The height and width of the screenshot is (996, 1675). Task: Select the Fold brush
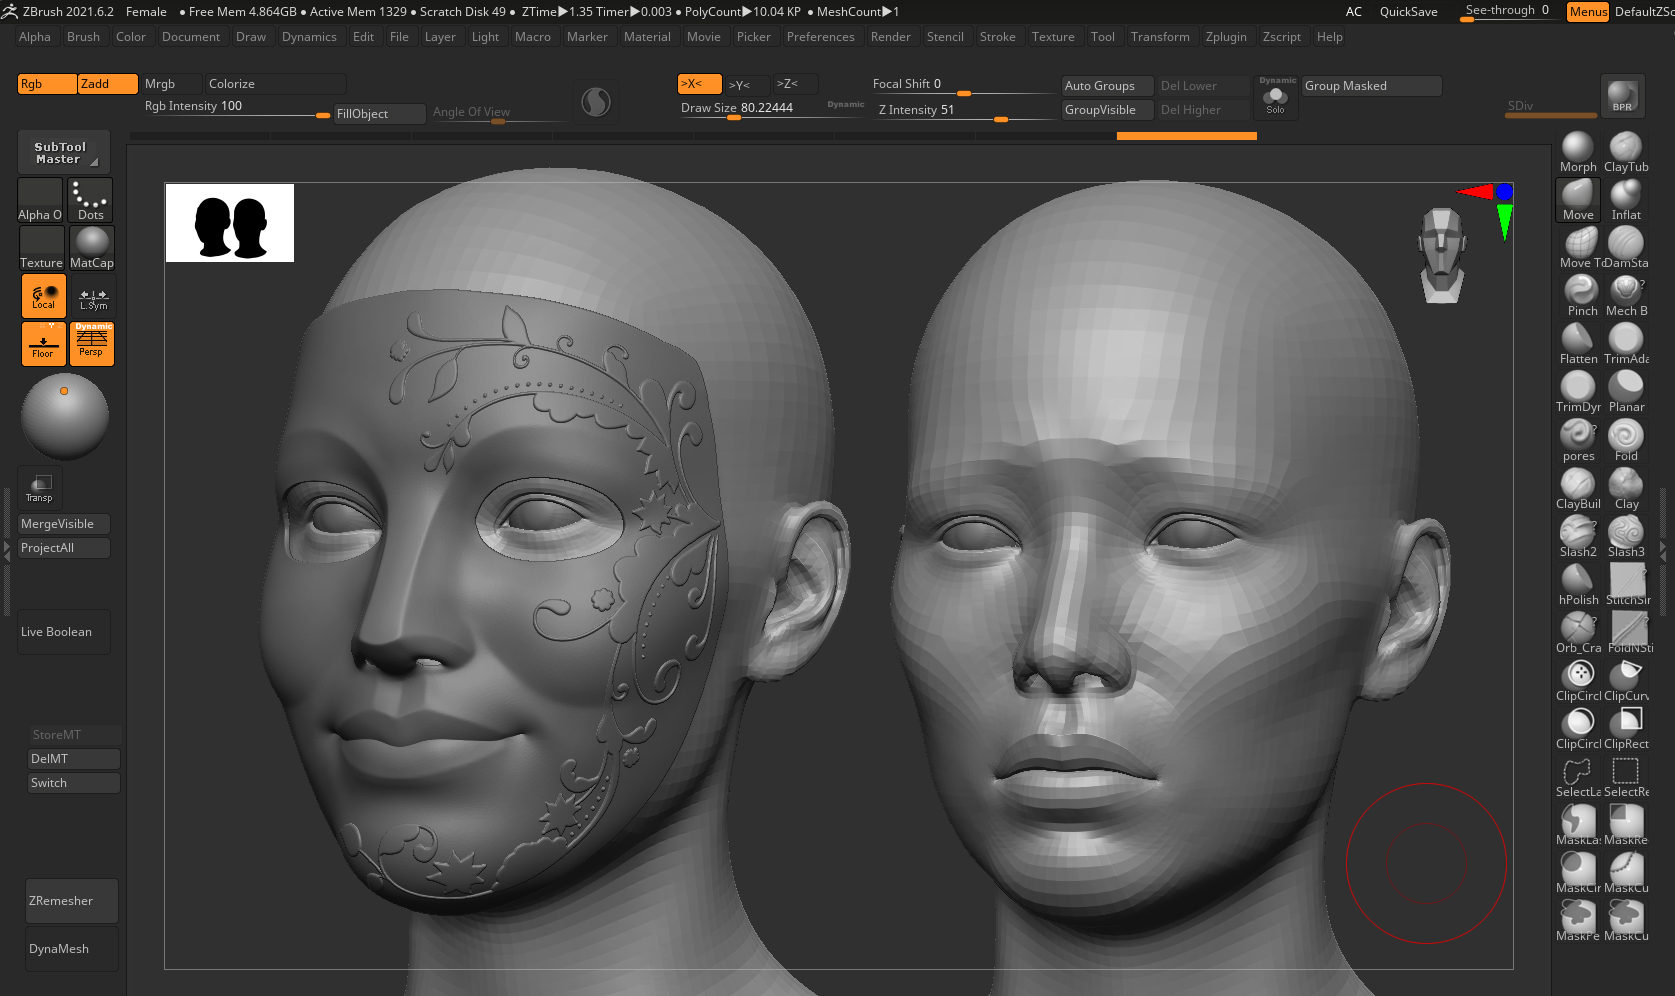pos(1626,441)
